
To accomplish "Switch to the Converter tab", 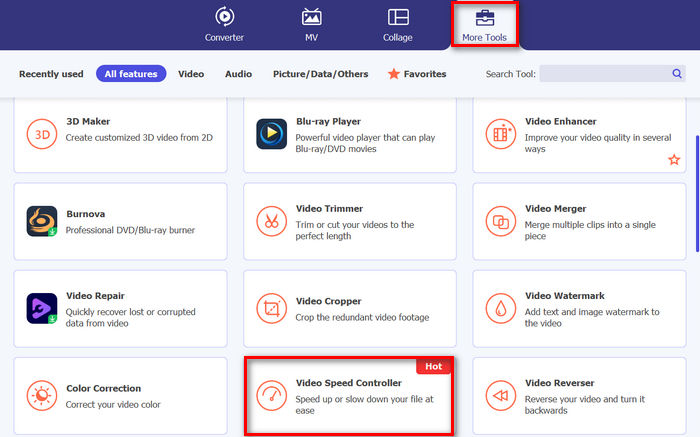I will click(223, 25).
